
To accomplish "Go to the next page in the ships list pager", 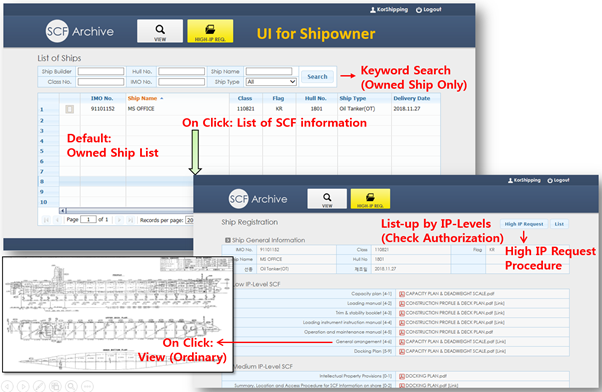I will 119,220.
